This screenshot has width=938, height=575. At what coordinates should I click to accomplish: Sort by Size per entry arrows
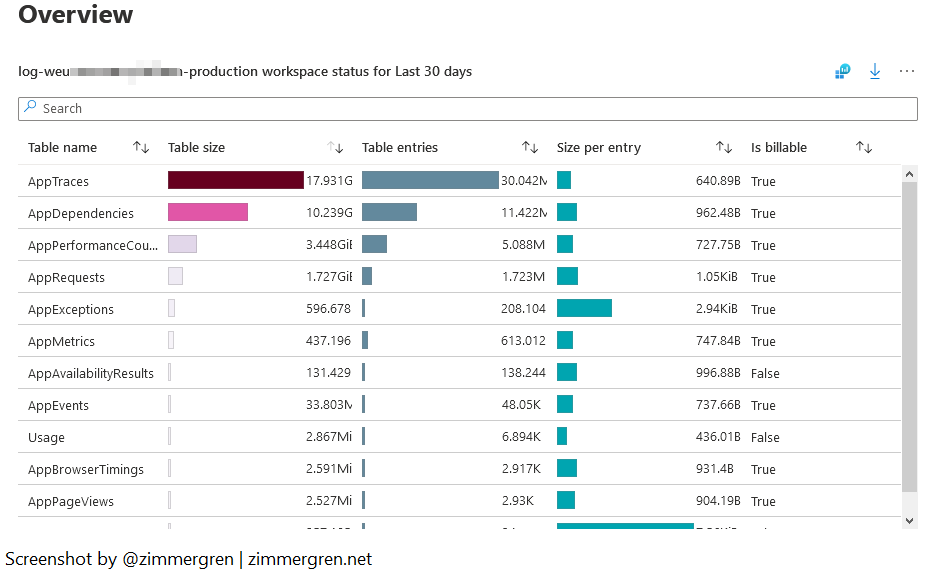point(724,148)
